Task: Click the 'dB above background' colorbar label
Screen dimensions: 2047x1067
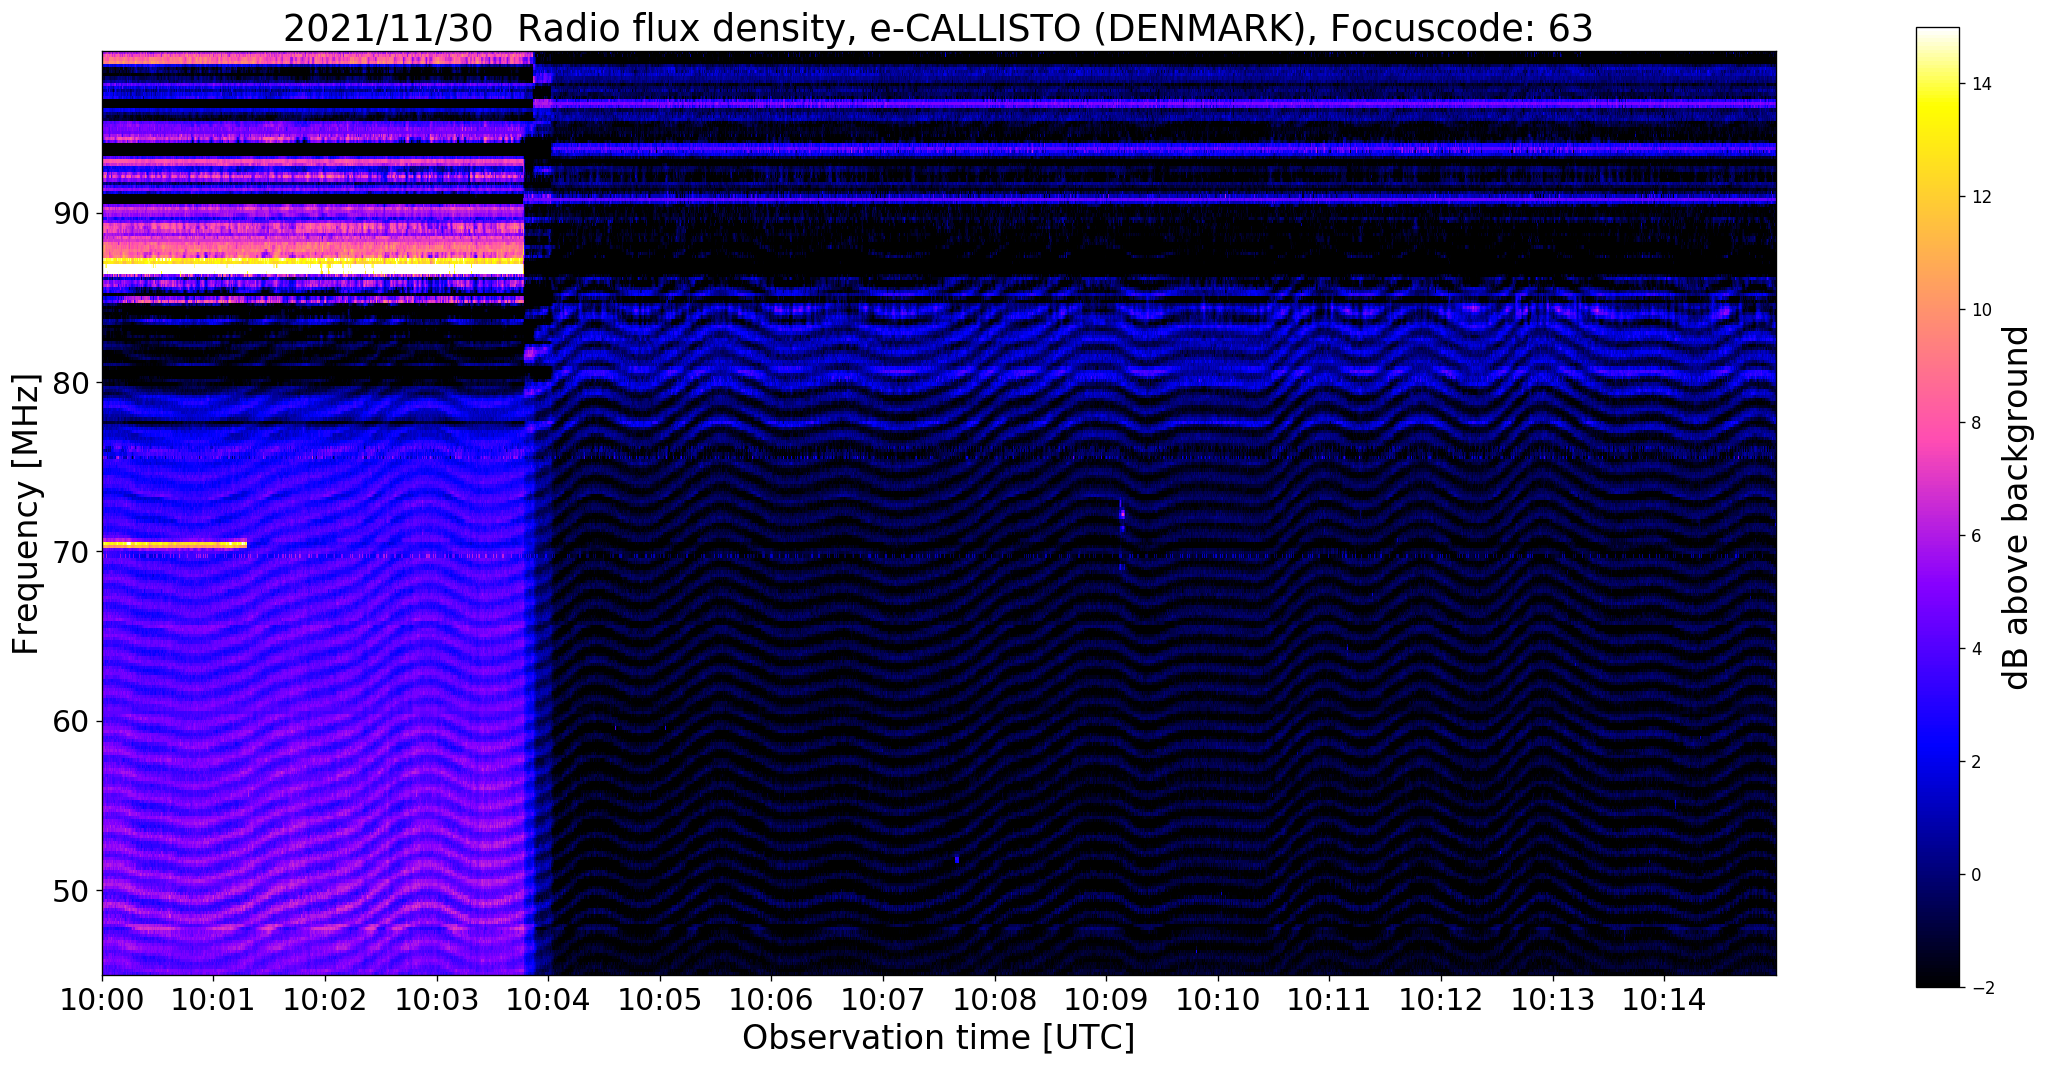Action: [2017, 507]
